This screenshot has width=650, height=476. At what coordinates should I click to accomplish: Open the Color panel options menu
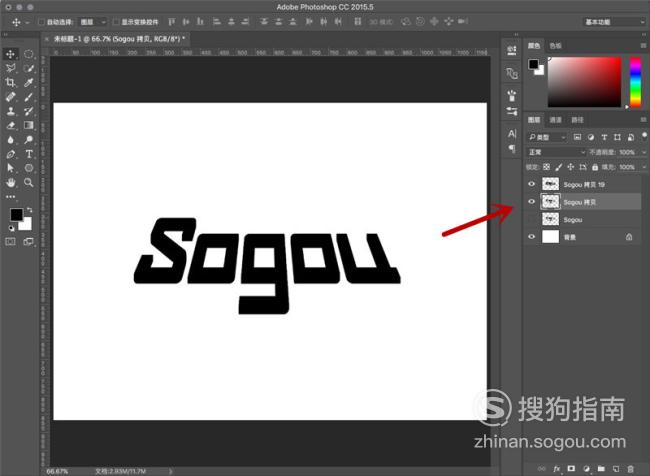pos(643,45)
